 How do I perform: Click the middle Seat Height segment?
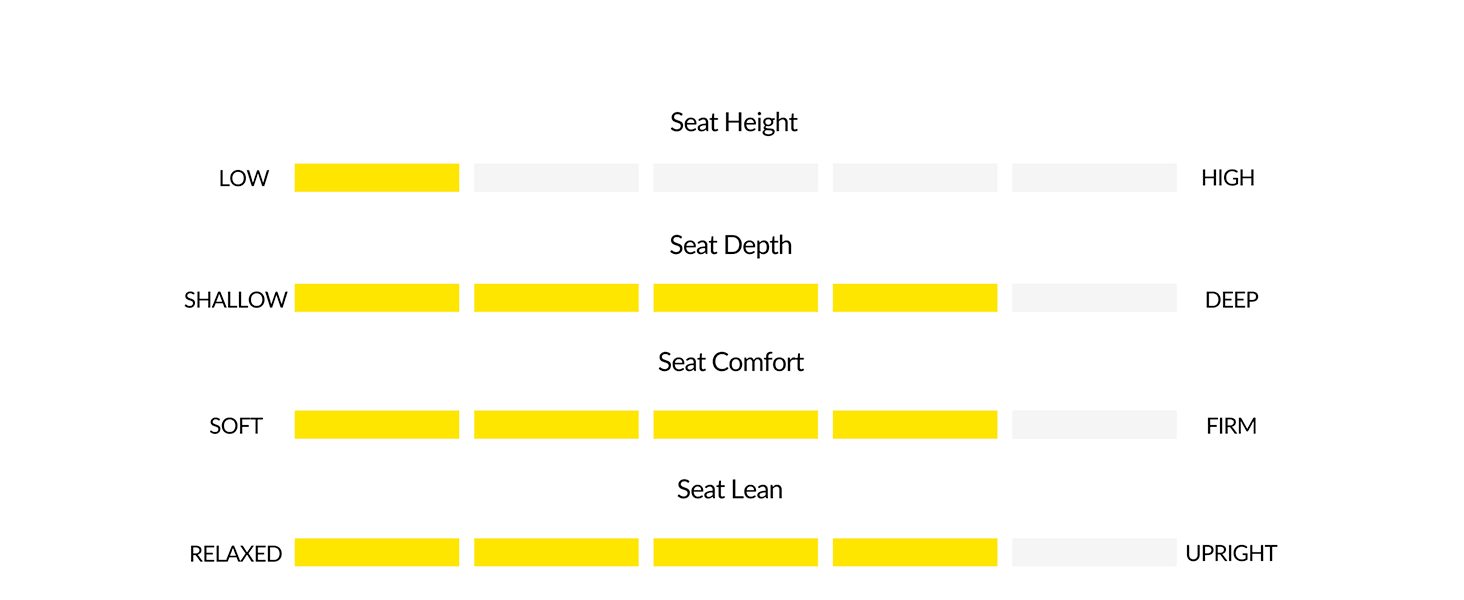pyautogui.click(x=735, y=178)
